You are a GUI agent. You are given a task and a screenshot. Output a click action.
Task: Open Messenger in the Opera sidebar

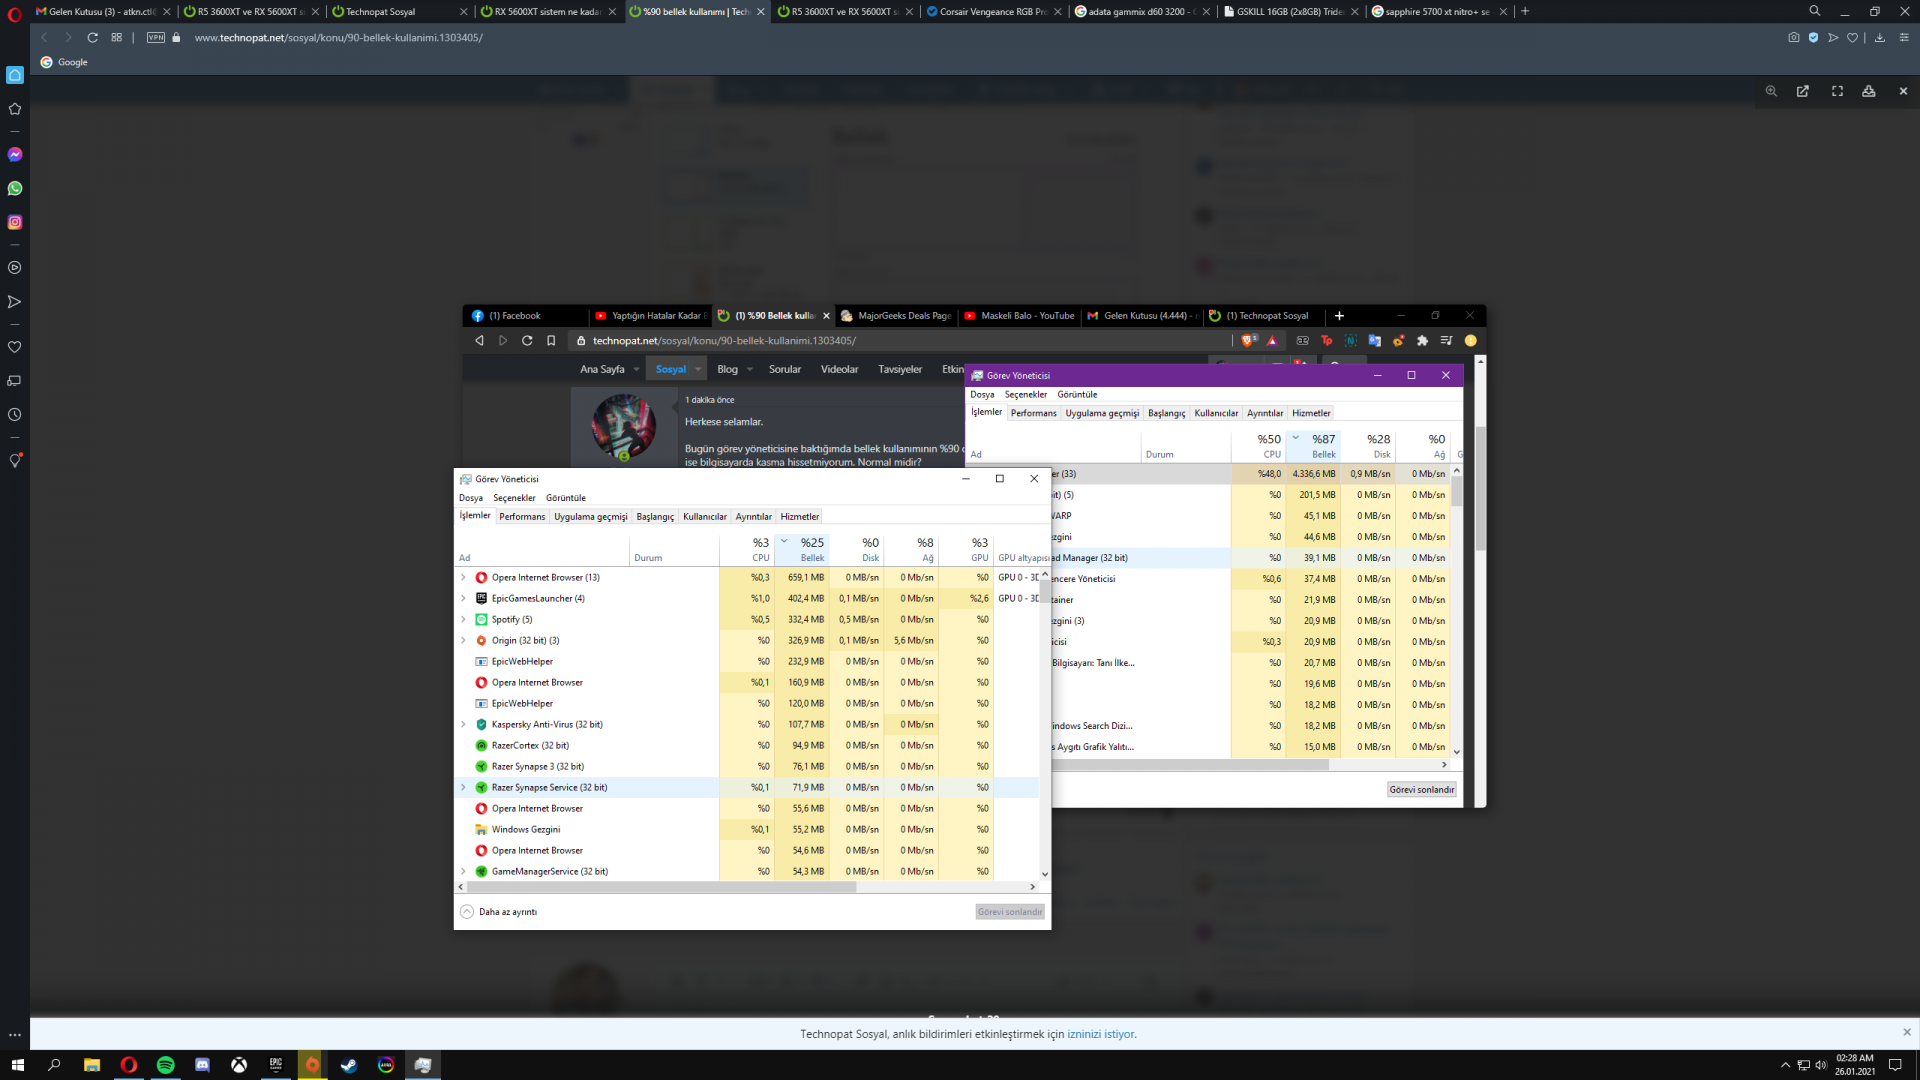tap(15, 155)
